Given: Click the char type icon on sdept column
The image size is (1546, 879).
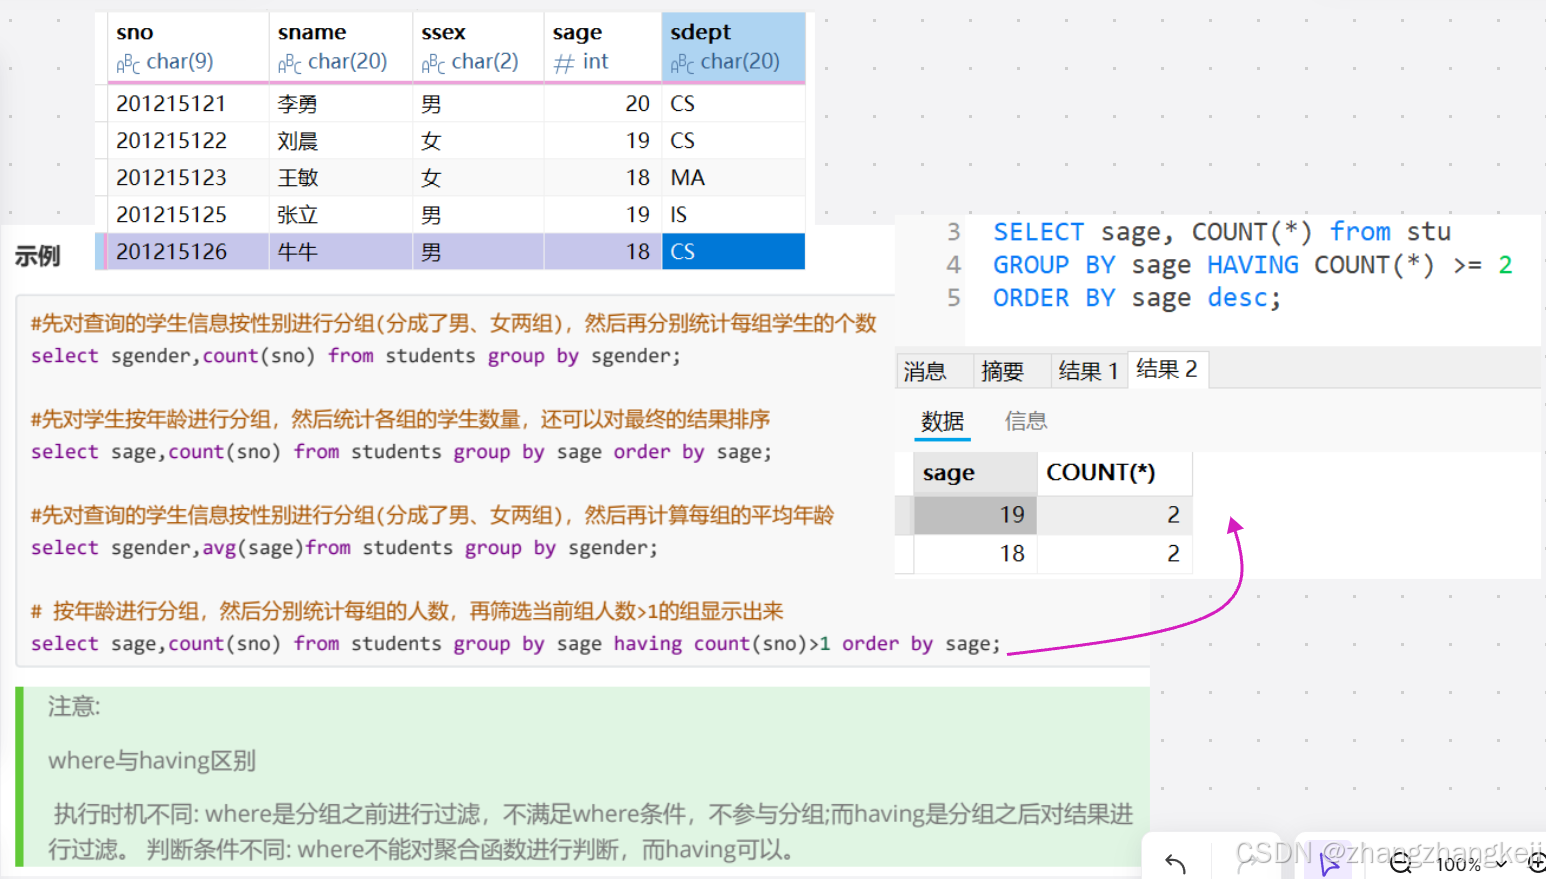Looking at the screenshot, I should (679, 62).
